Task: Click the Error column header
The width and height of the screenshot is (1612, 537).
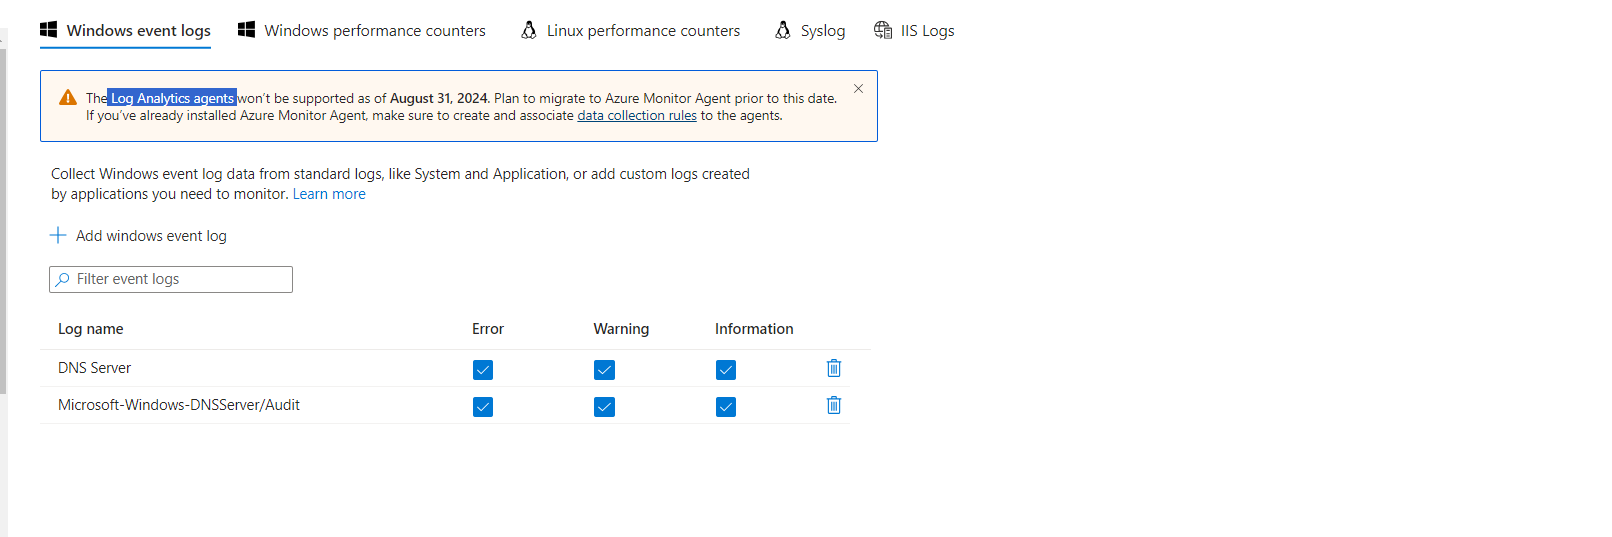Action: coord(488,329)
